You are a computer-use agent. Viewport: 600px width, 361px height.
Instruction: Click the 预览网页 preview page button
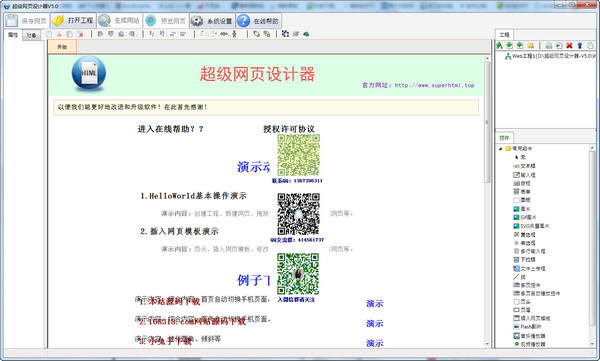(166, 21)
